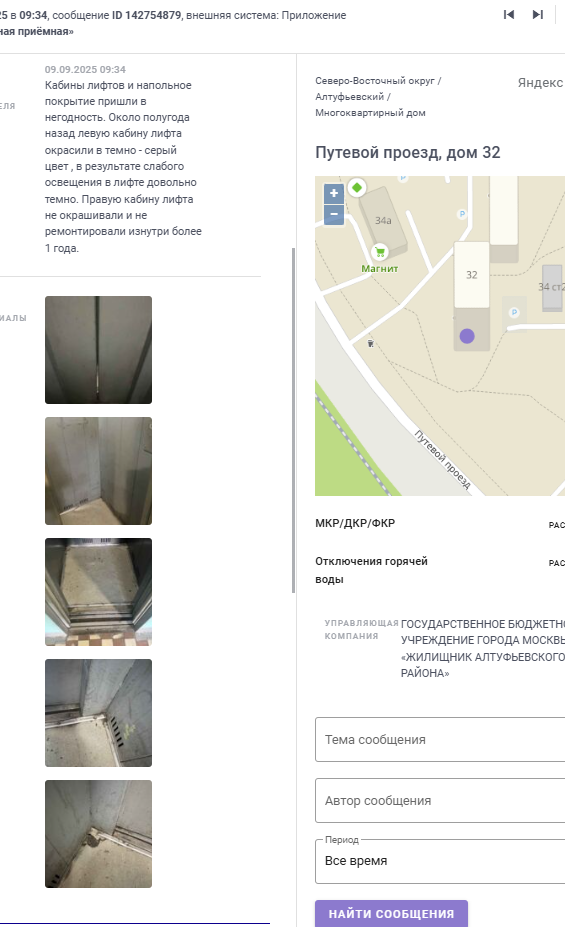
Task: Go to the first message arrow icon
Action: point(508,15)
